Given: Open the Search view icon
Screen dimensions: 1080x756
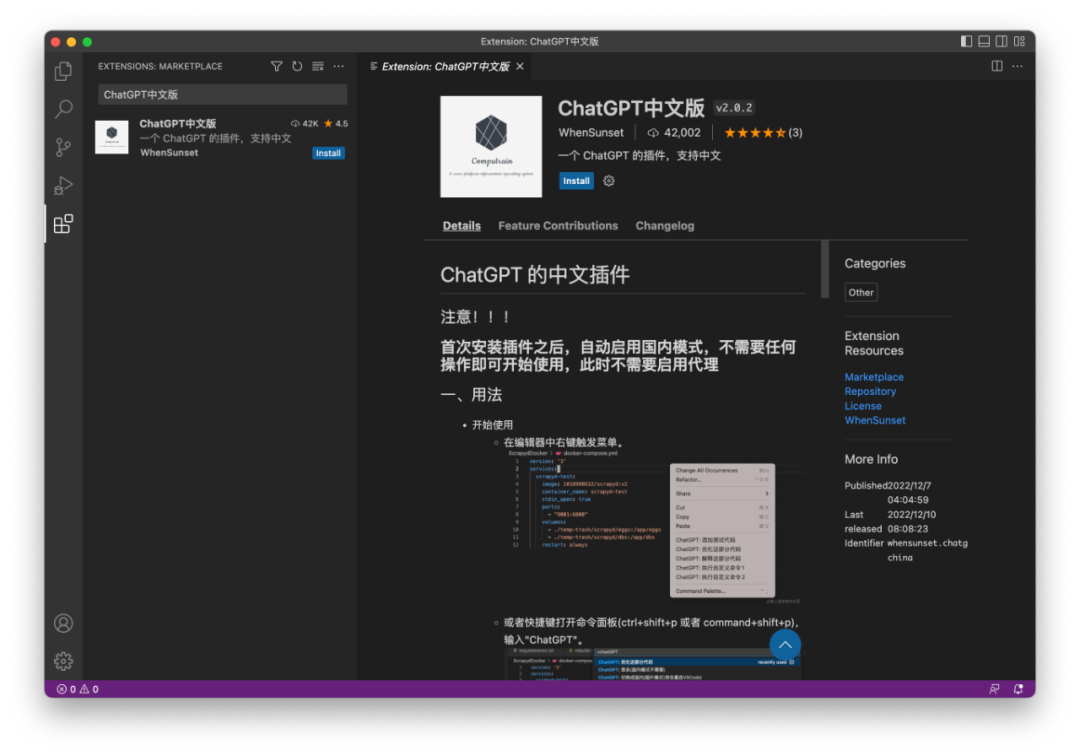Looking at the screenshot, I should click(x=63, y=109).
